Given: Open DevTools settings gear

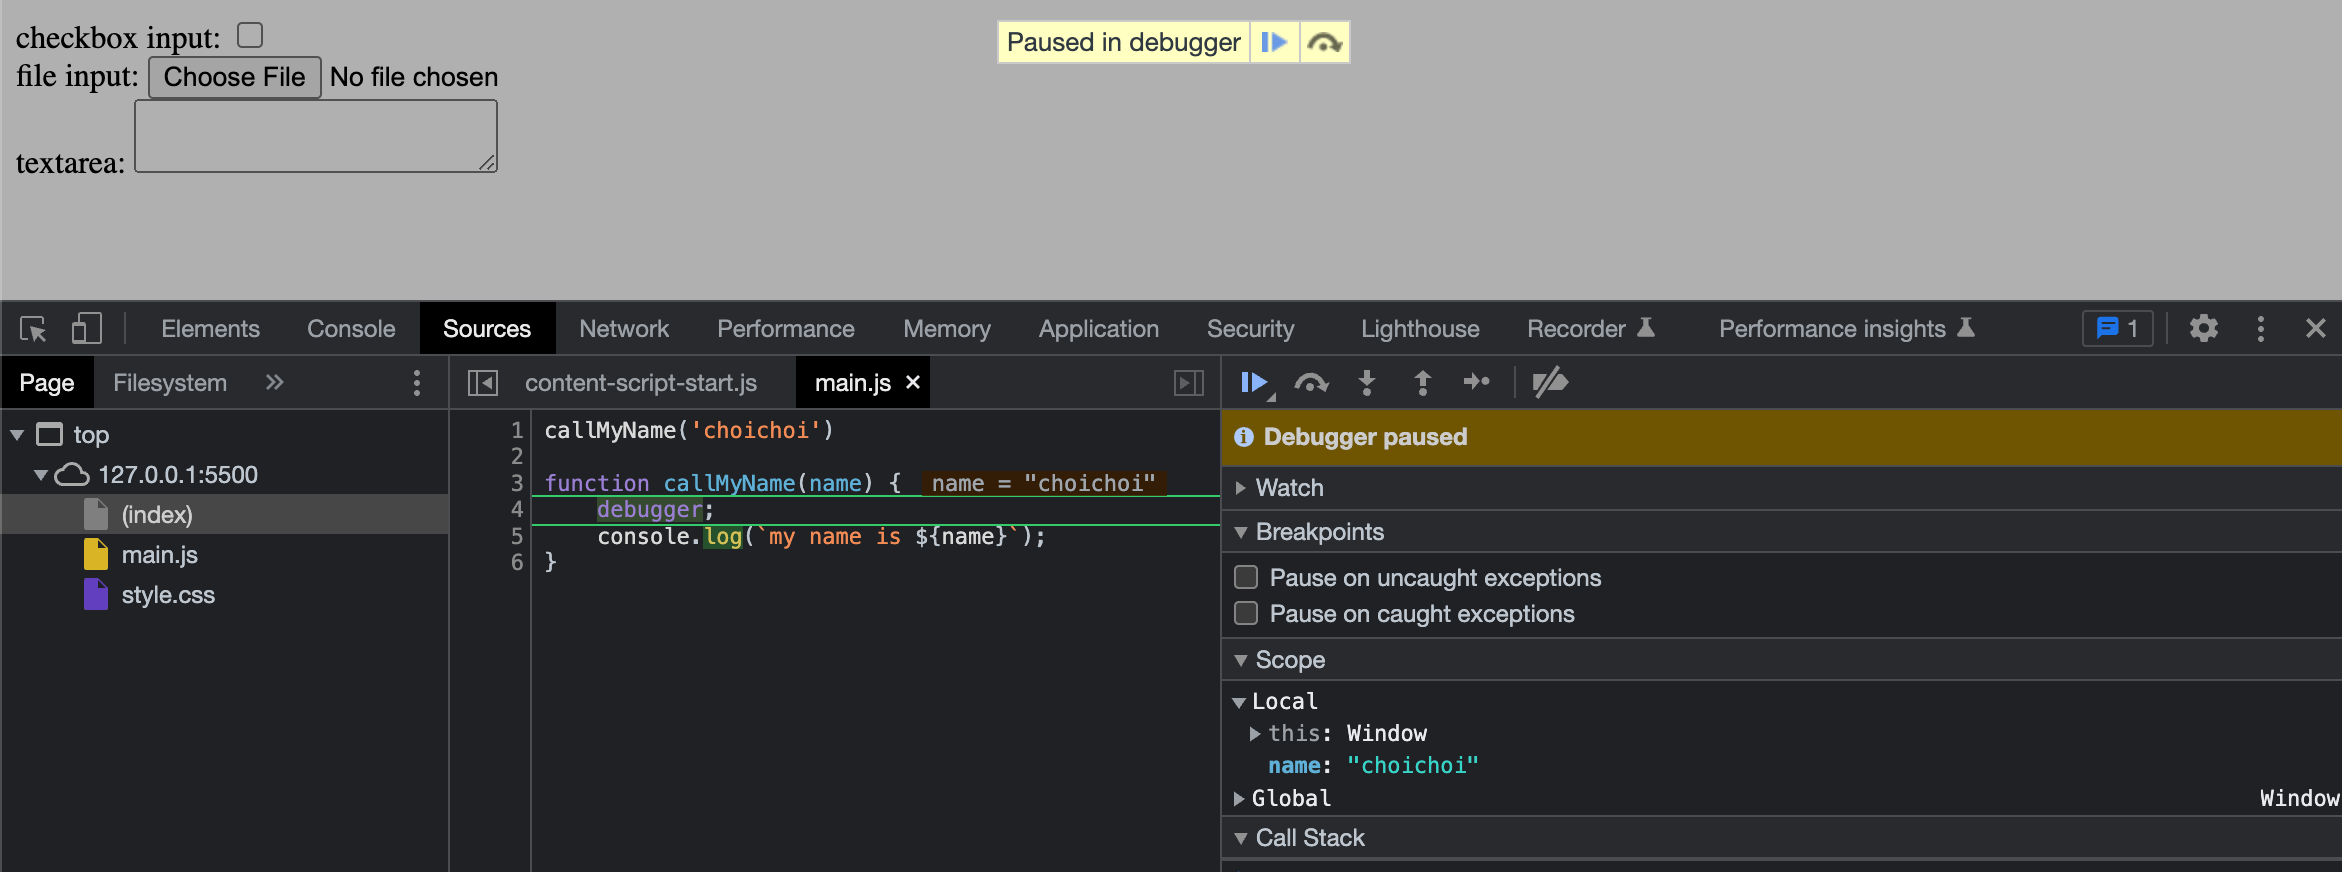Looking at the screenshot, I should [x=2204, y=329].
